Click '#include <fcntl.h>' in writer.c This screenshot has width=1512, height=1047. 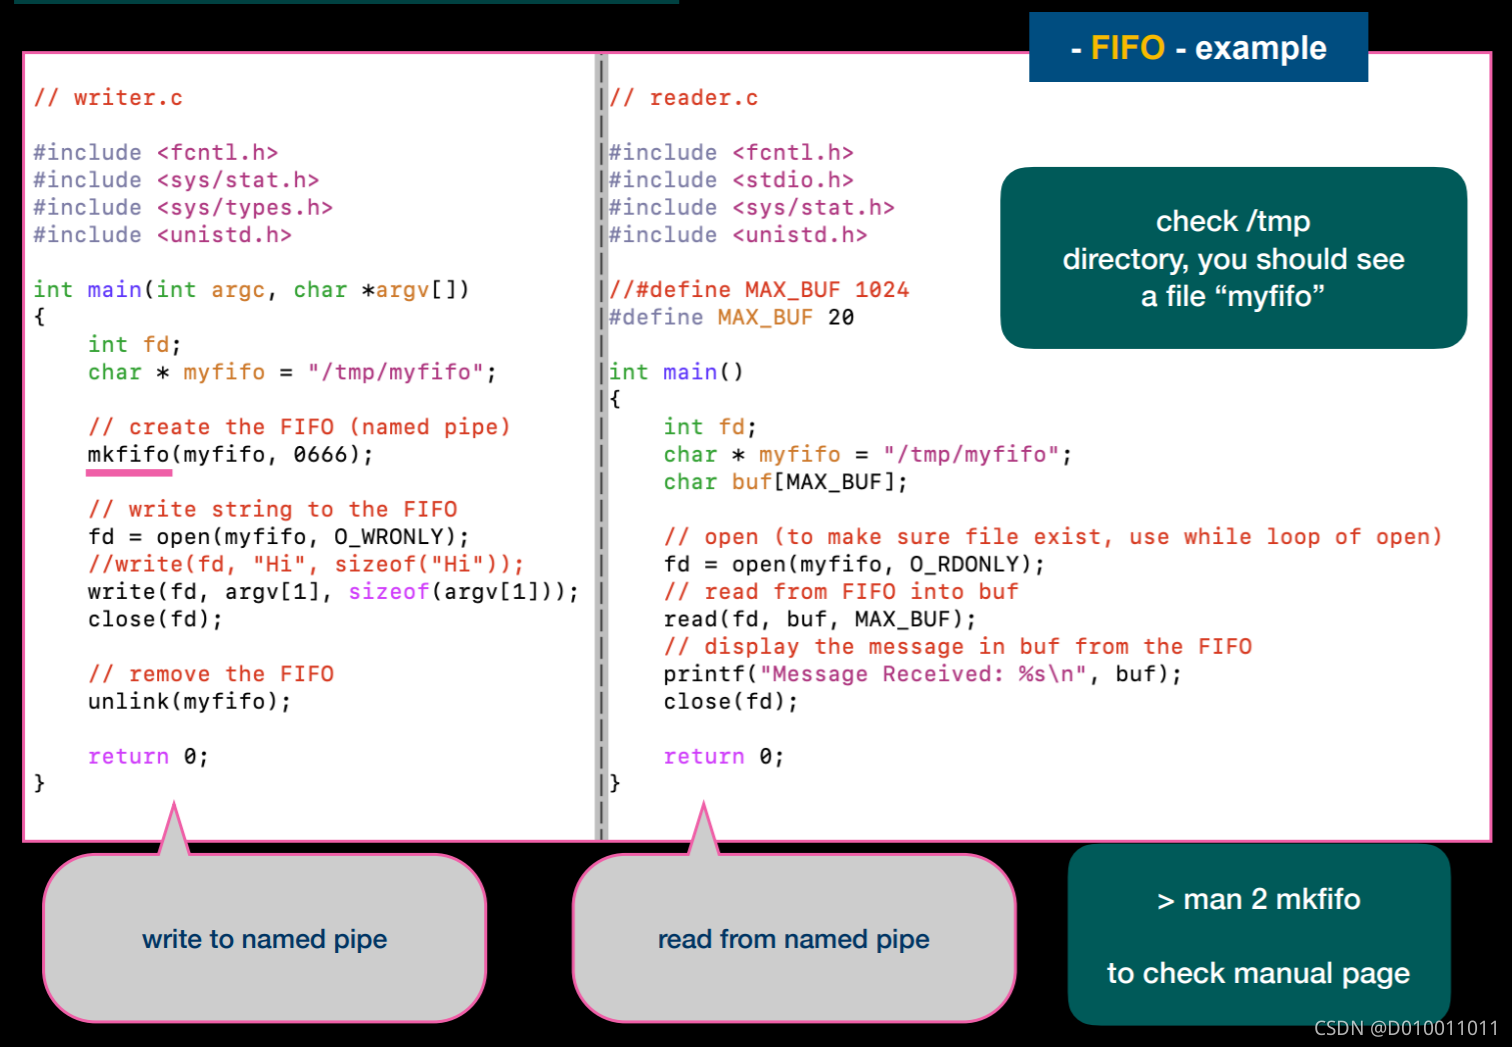pos(156,152)
